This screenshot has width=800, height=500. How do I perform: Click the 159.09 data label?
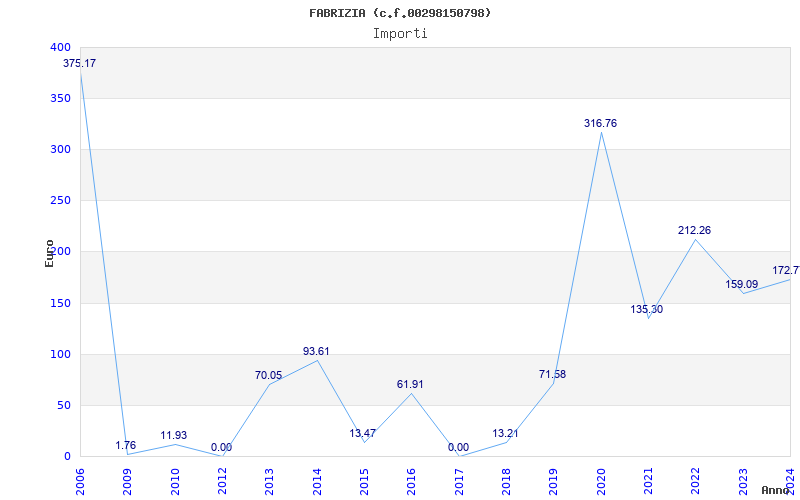(x=742, y=284)
